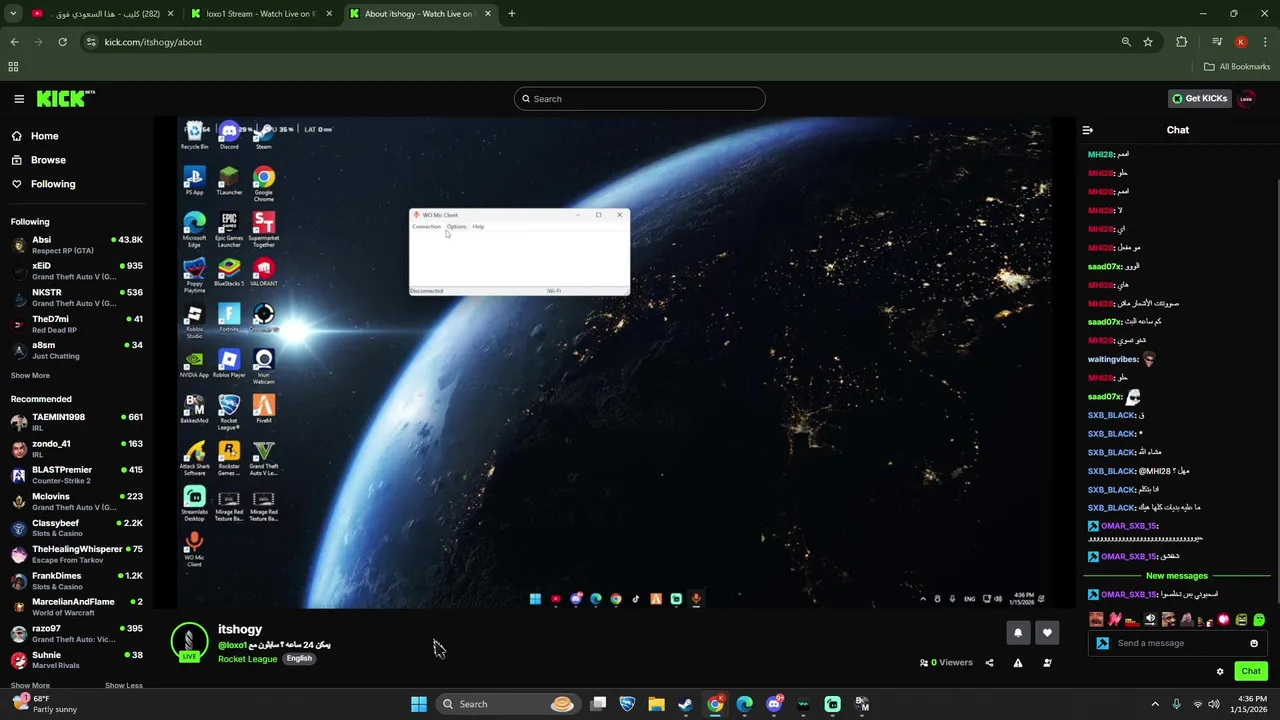Image resolution: width=1280 pixels, height=720 pixels.
Task: Open the xEID channel in the sidebar
Action: [77, 271]
